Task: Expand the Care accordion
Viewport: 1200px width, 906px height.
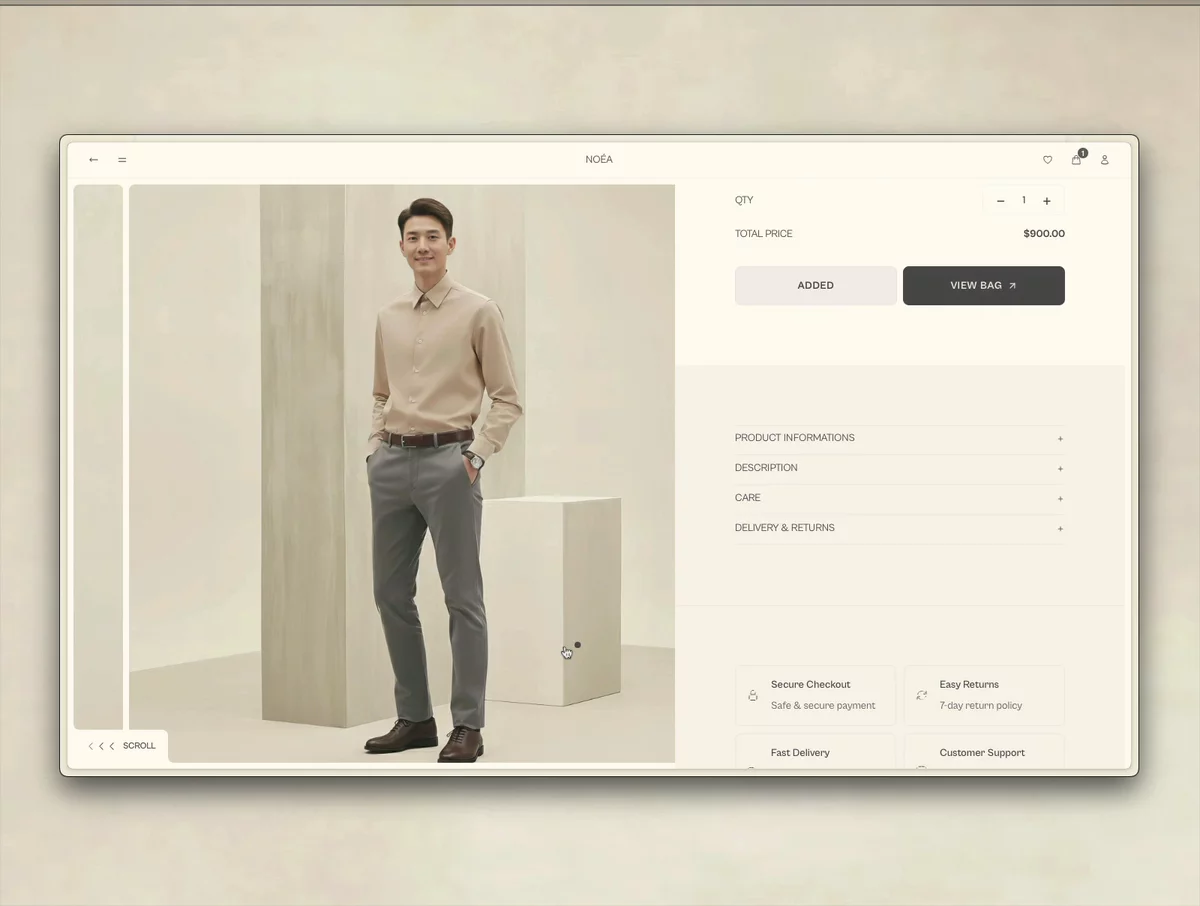Action: (899, 498)
